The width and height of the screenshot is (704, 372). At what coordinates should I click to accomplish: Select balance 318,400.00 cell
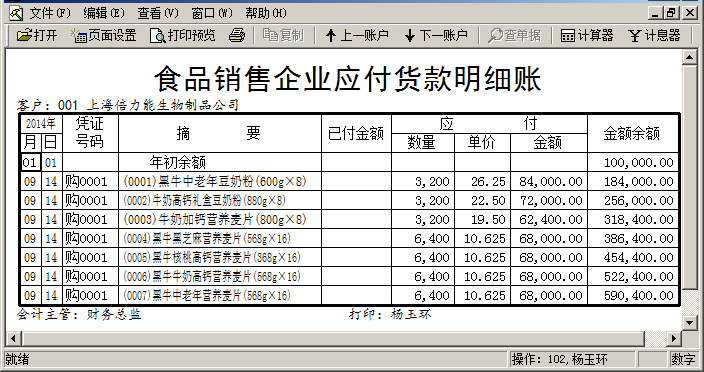click(633, 219)
